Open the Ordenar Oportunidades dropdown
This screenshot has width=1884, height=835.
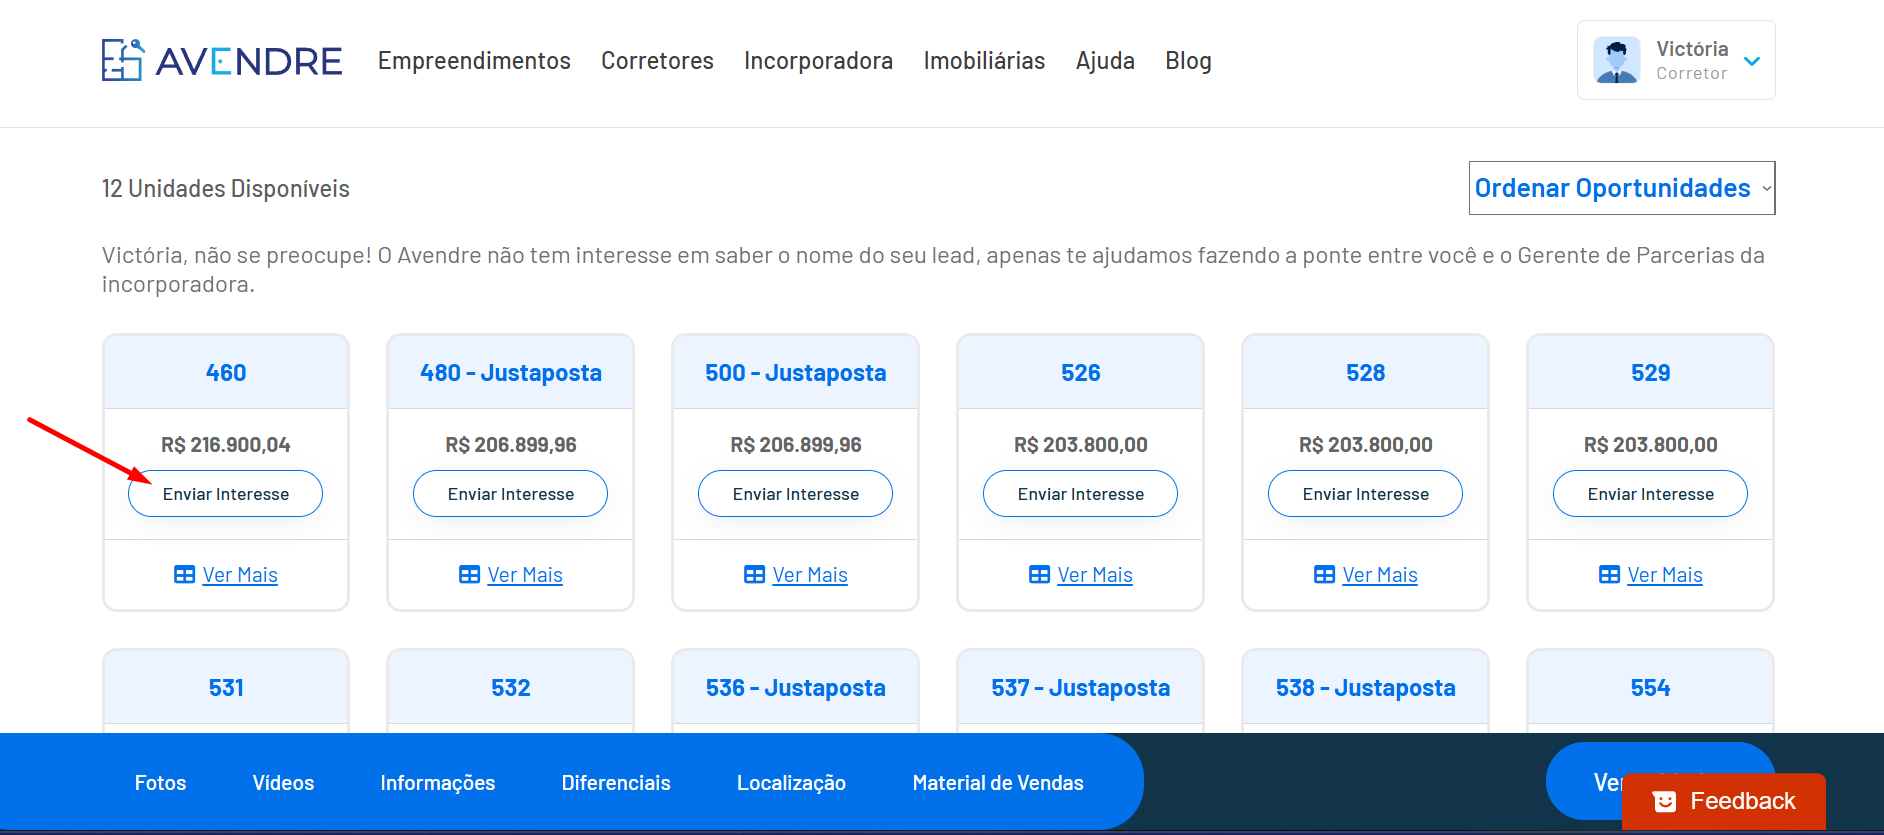pos(1622,188)
